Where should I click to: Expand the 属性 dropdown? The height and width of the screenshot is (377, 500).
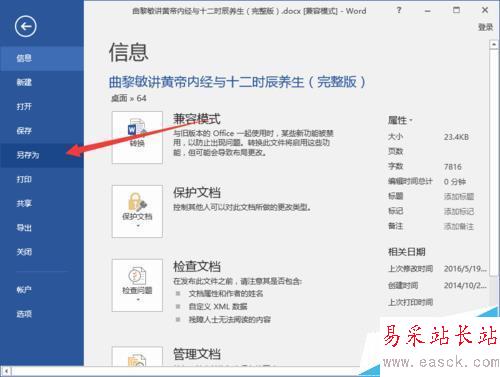400,120
